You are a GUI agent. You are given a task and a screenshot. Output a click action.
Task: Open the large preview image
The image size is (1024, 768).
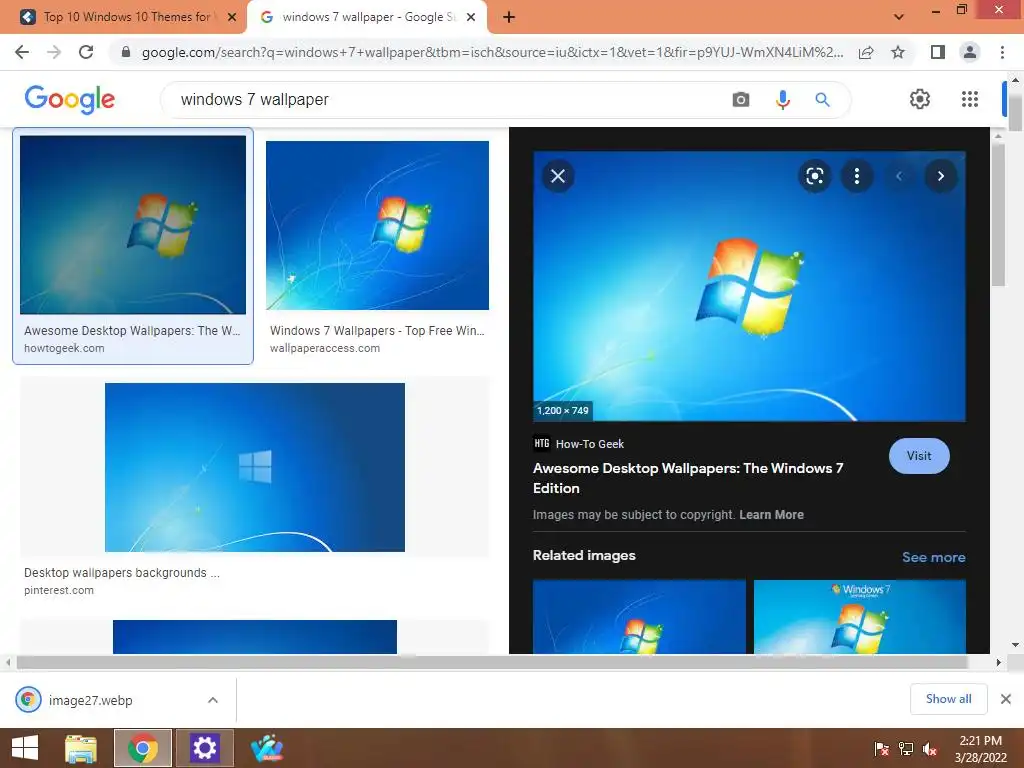tap(749, 286)
